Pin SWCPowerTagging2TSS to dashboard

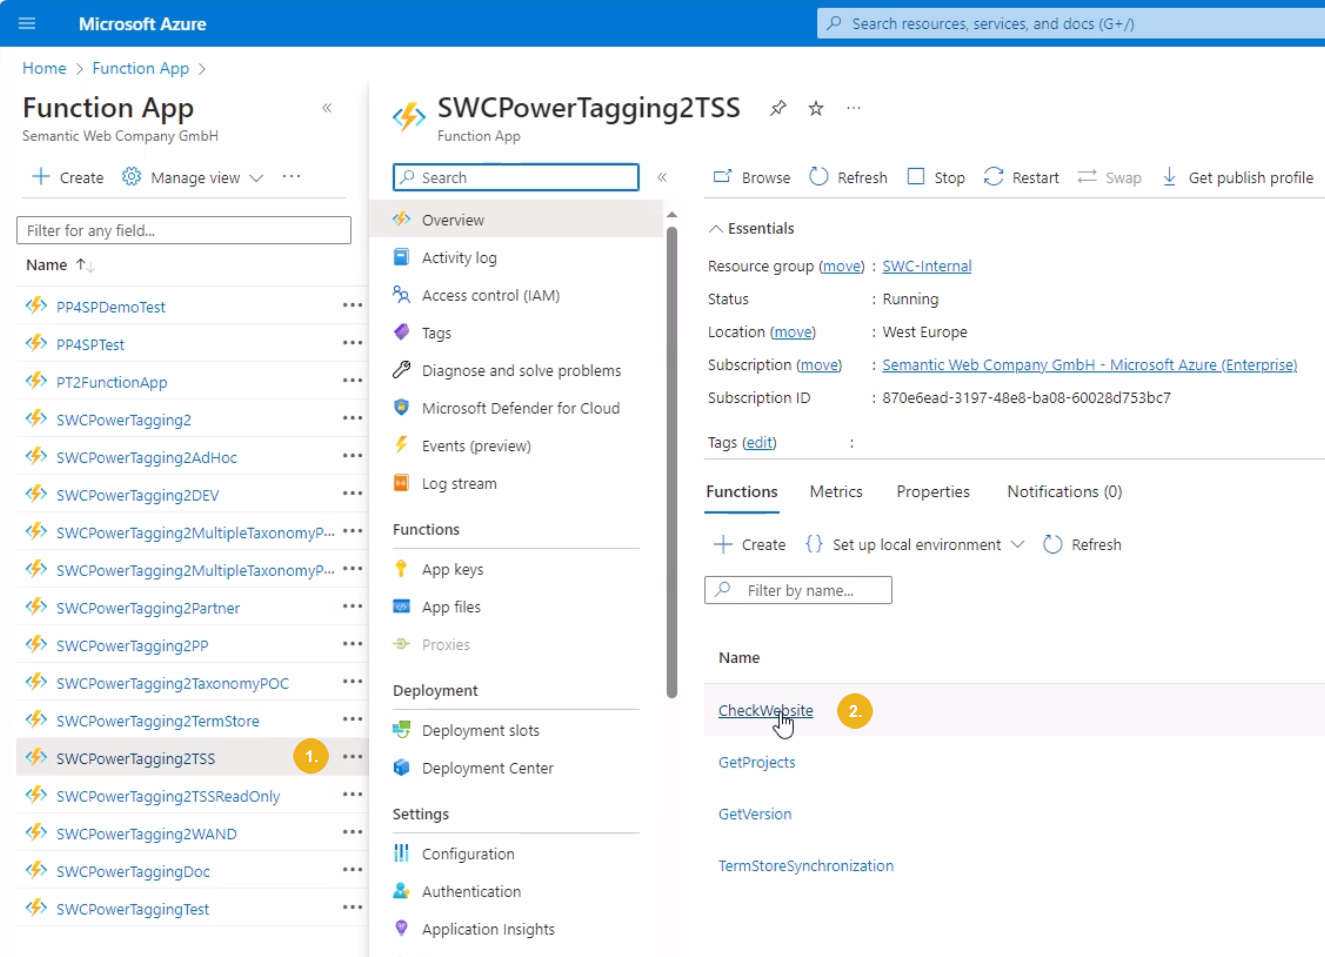point(778,108)
